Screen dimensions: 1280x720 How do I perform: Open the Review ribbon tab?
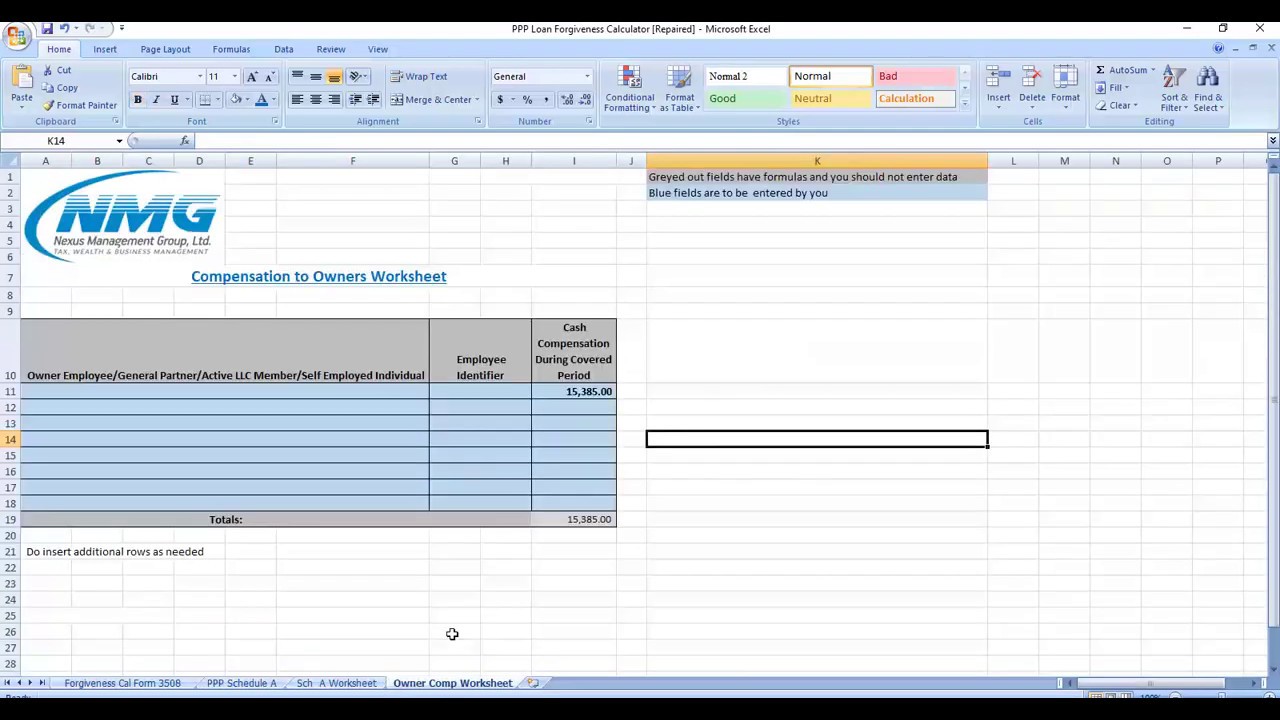(x=331, y=49)
